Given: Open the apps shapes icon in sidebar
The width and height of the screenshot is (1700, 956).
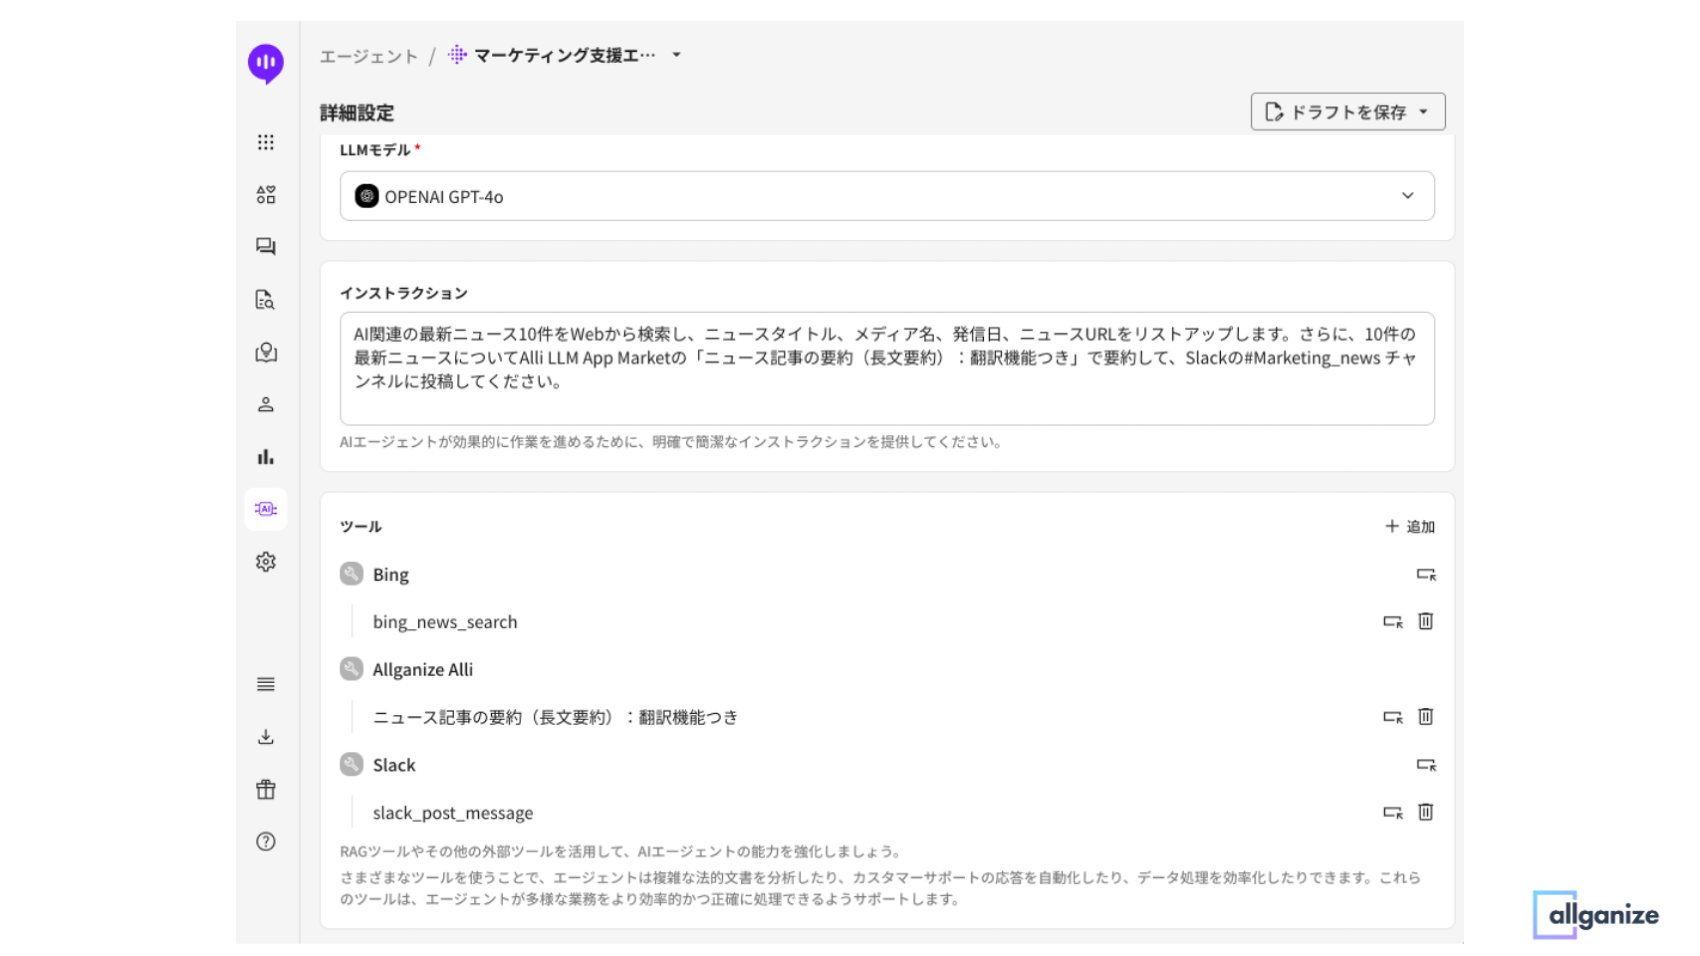Looking at the screenshot, I should (x=265, y=194).
